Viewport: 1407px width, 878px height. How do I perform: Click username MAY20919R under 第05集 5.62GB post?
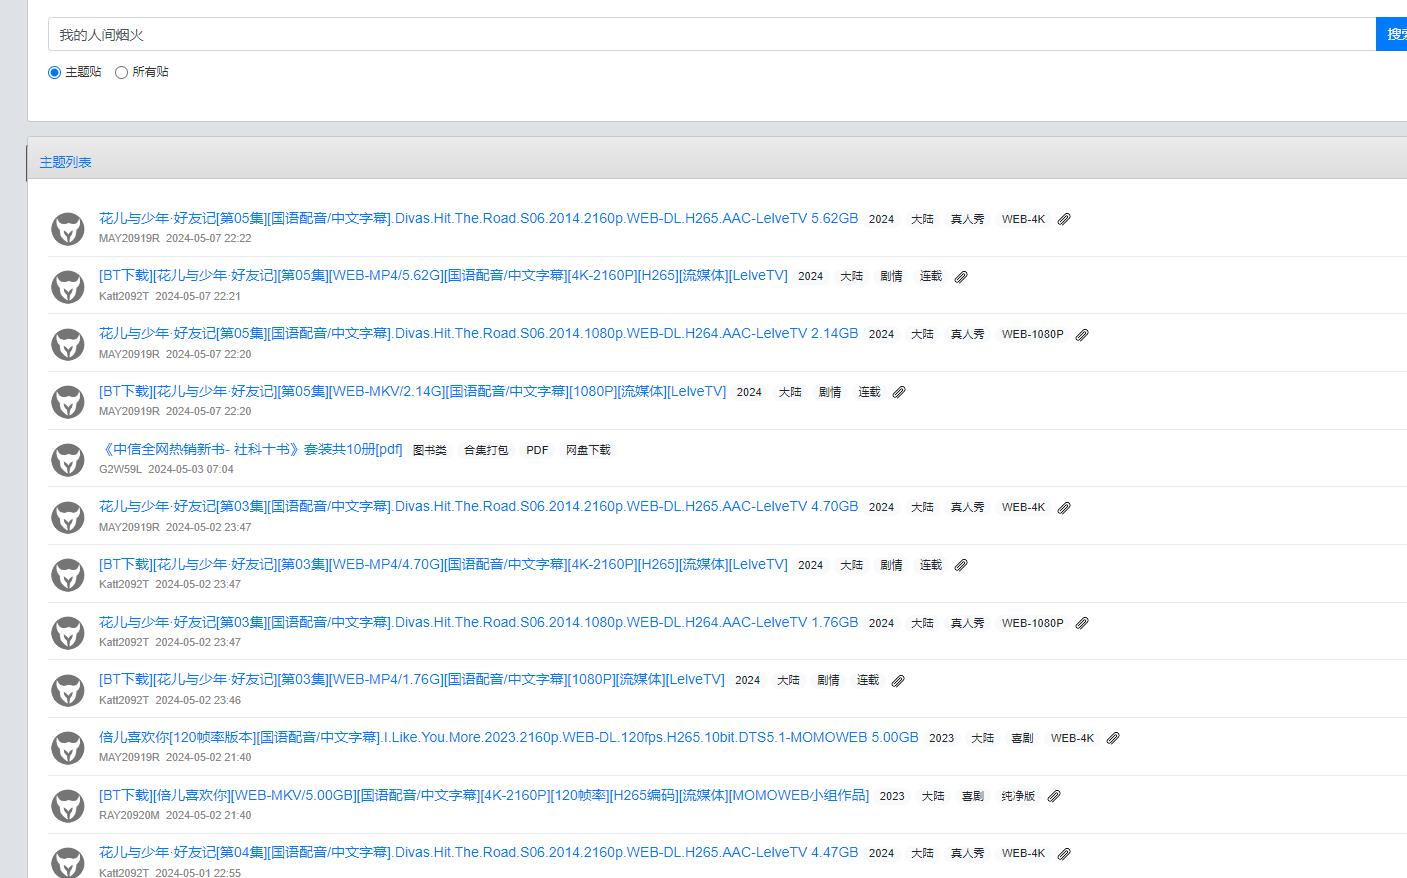point(129,238)
